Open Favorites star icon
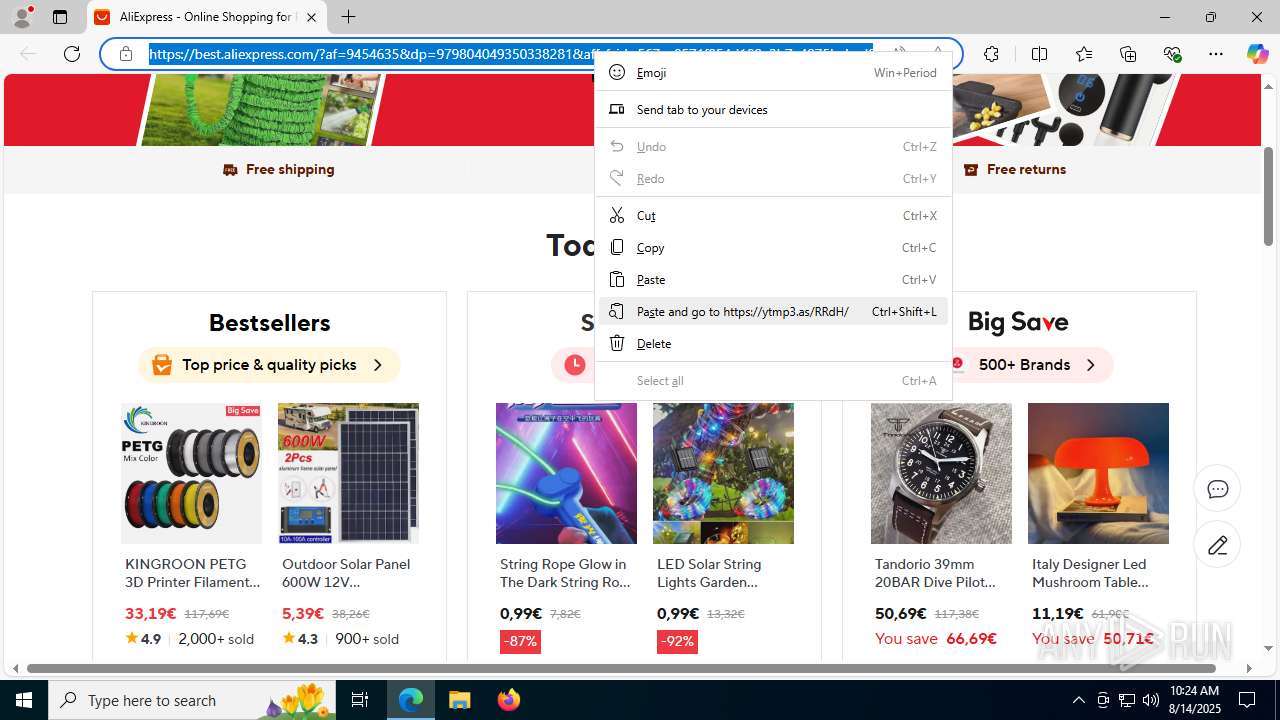Image resolution: width=1280 pixels, height=720 pixels. [x=1084, y=54]
